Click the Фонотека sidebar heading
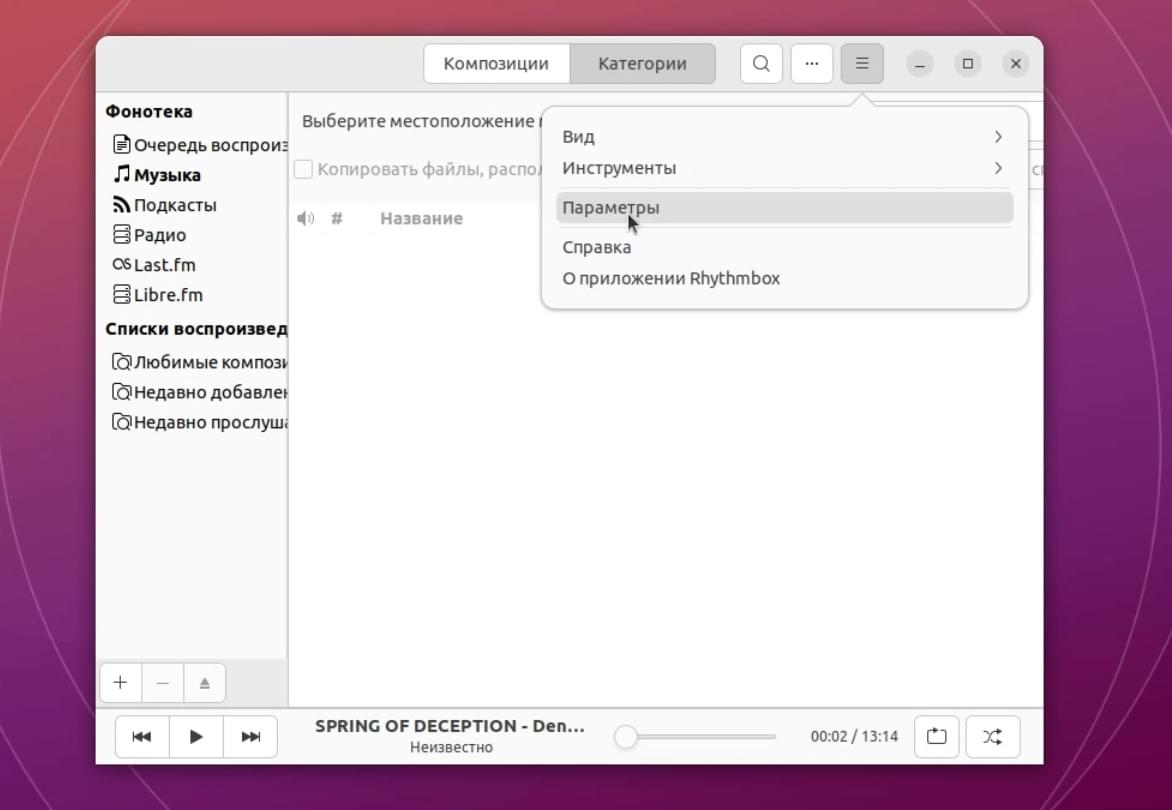The height and width of the screenshot is (810, 1172). [149, 111]
